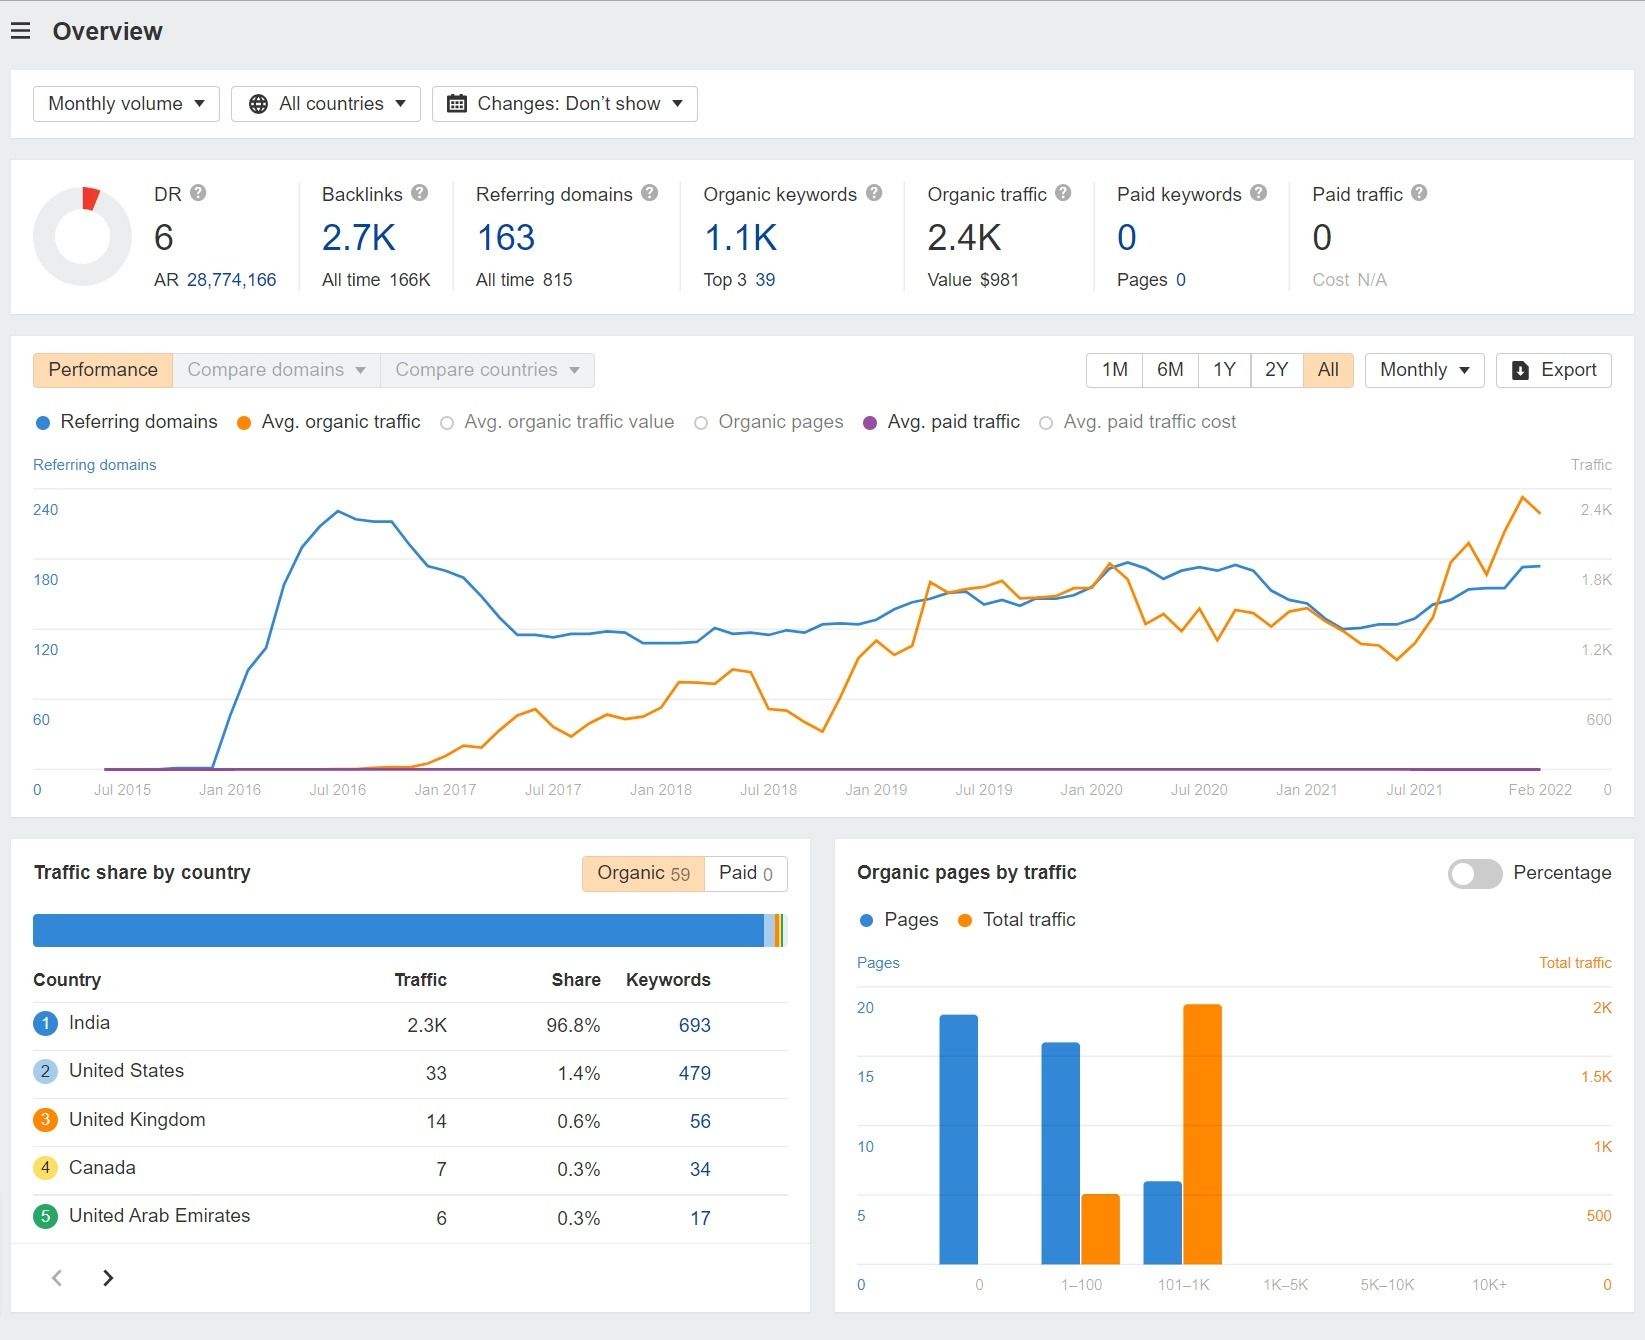Click the 1–100 blue pages bar

point(1061,1153)
